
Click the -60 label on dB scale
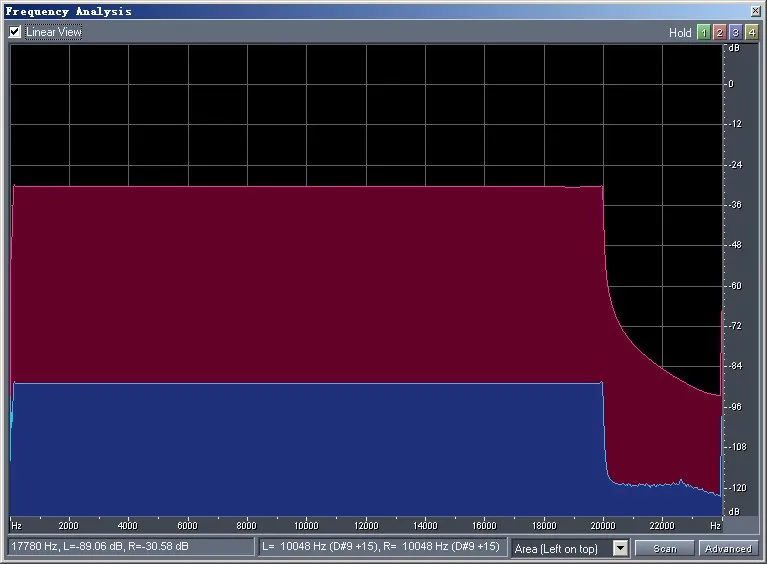[x=735, y=286]
